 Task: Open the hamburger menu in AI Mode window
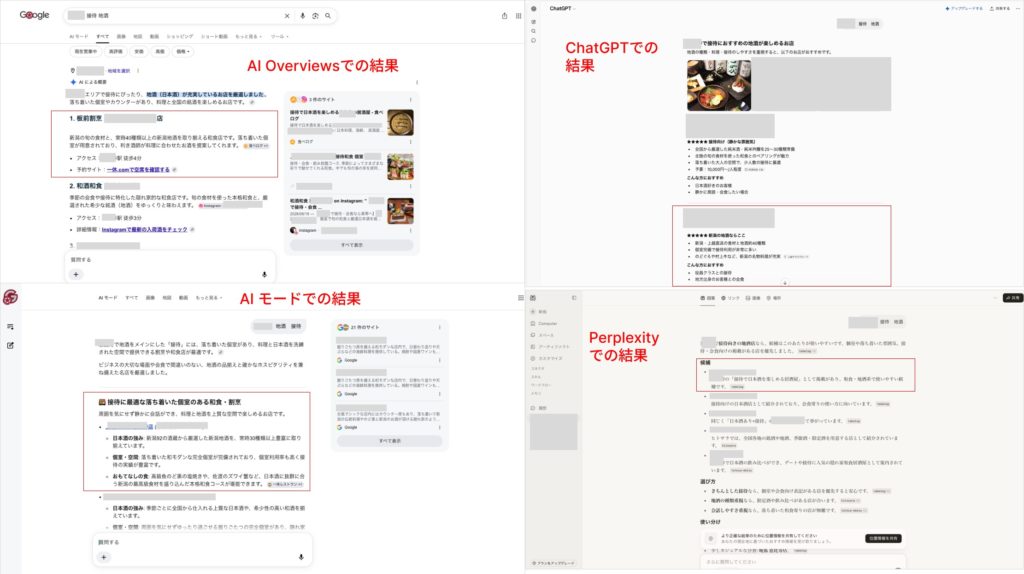[x=520, y=298]
